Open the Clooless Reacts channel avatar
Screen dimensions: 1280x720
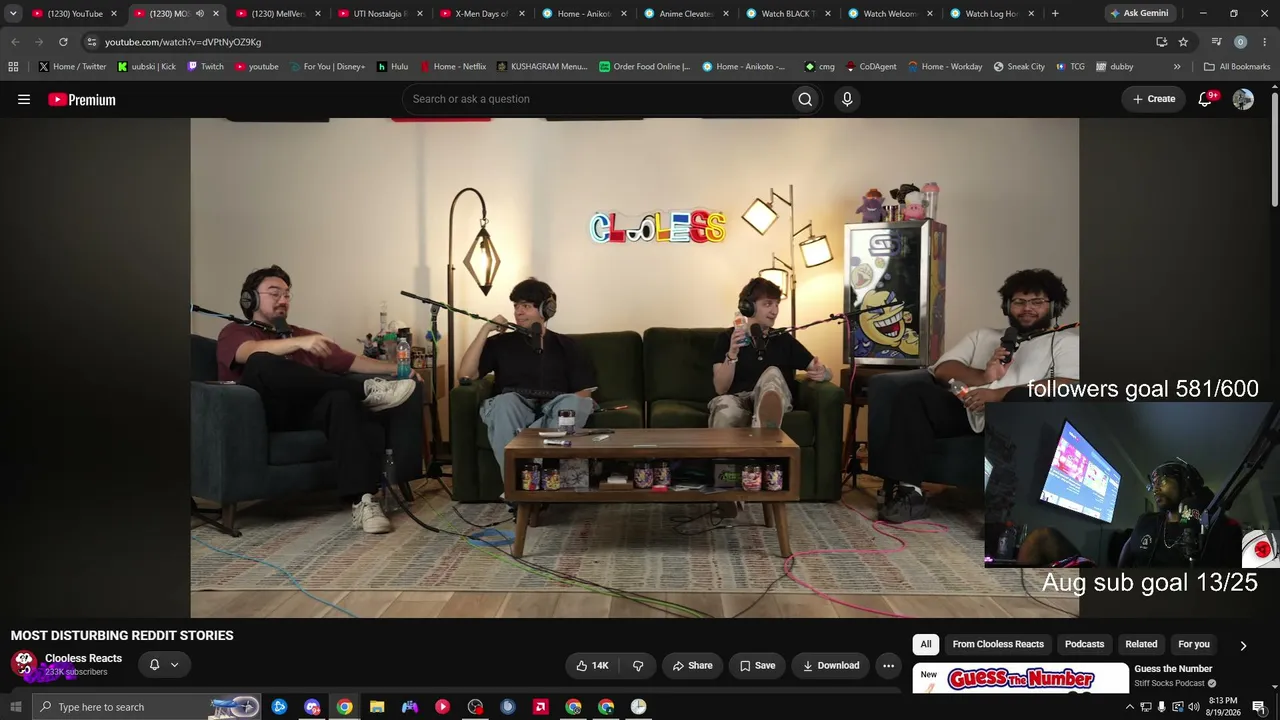coord(24,664)
